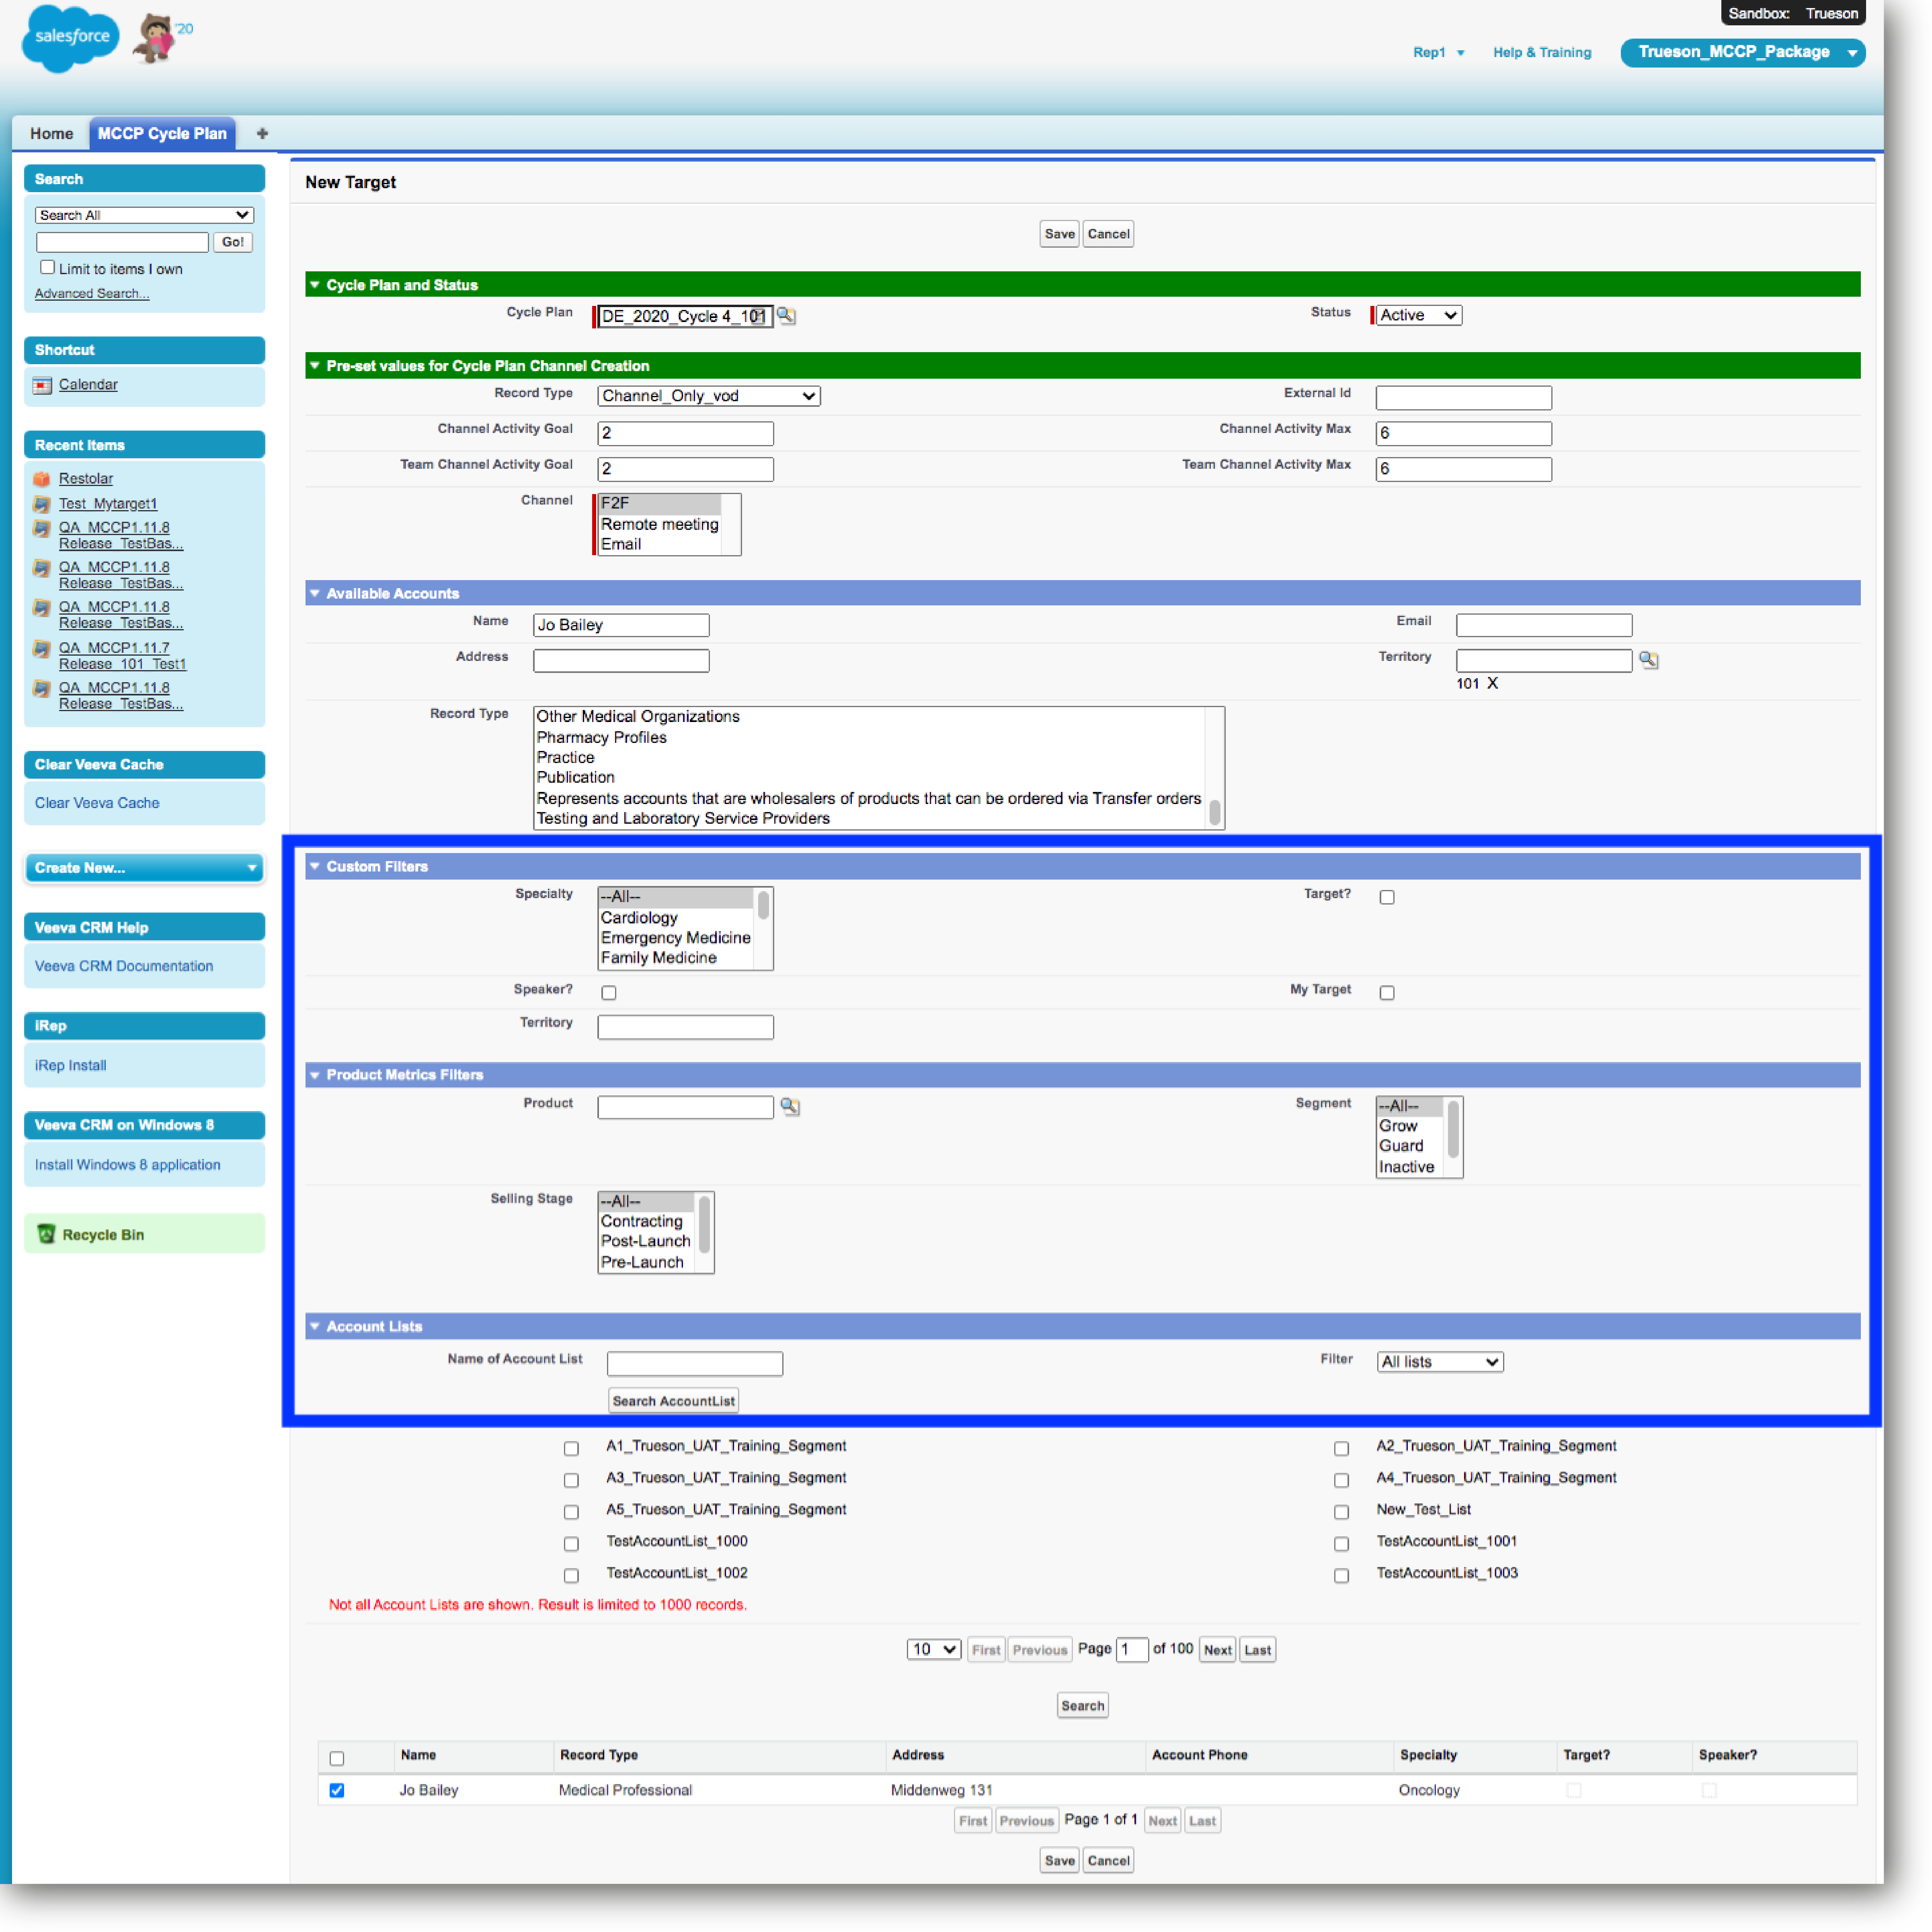1932x1932 pixels.
Task: Collapse the Available Accounts section
Action: point(315,593)
